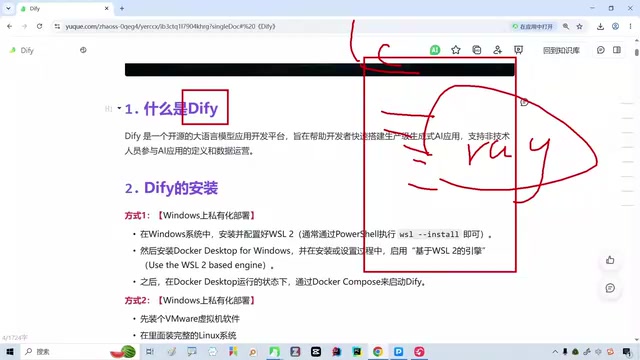Image resolution: width=640 pixels, height=360 pixels.
Task: Open the comments panel icon at top
Action: 600,50
